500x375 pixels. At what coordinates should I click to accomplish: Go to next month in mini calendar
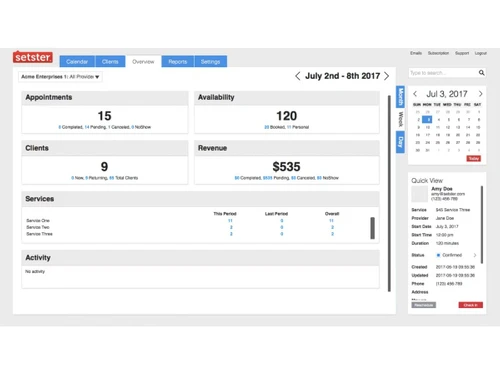point(480,94)
